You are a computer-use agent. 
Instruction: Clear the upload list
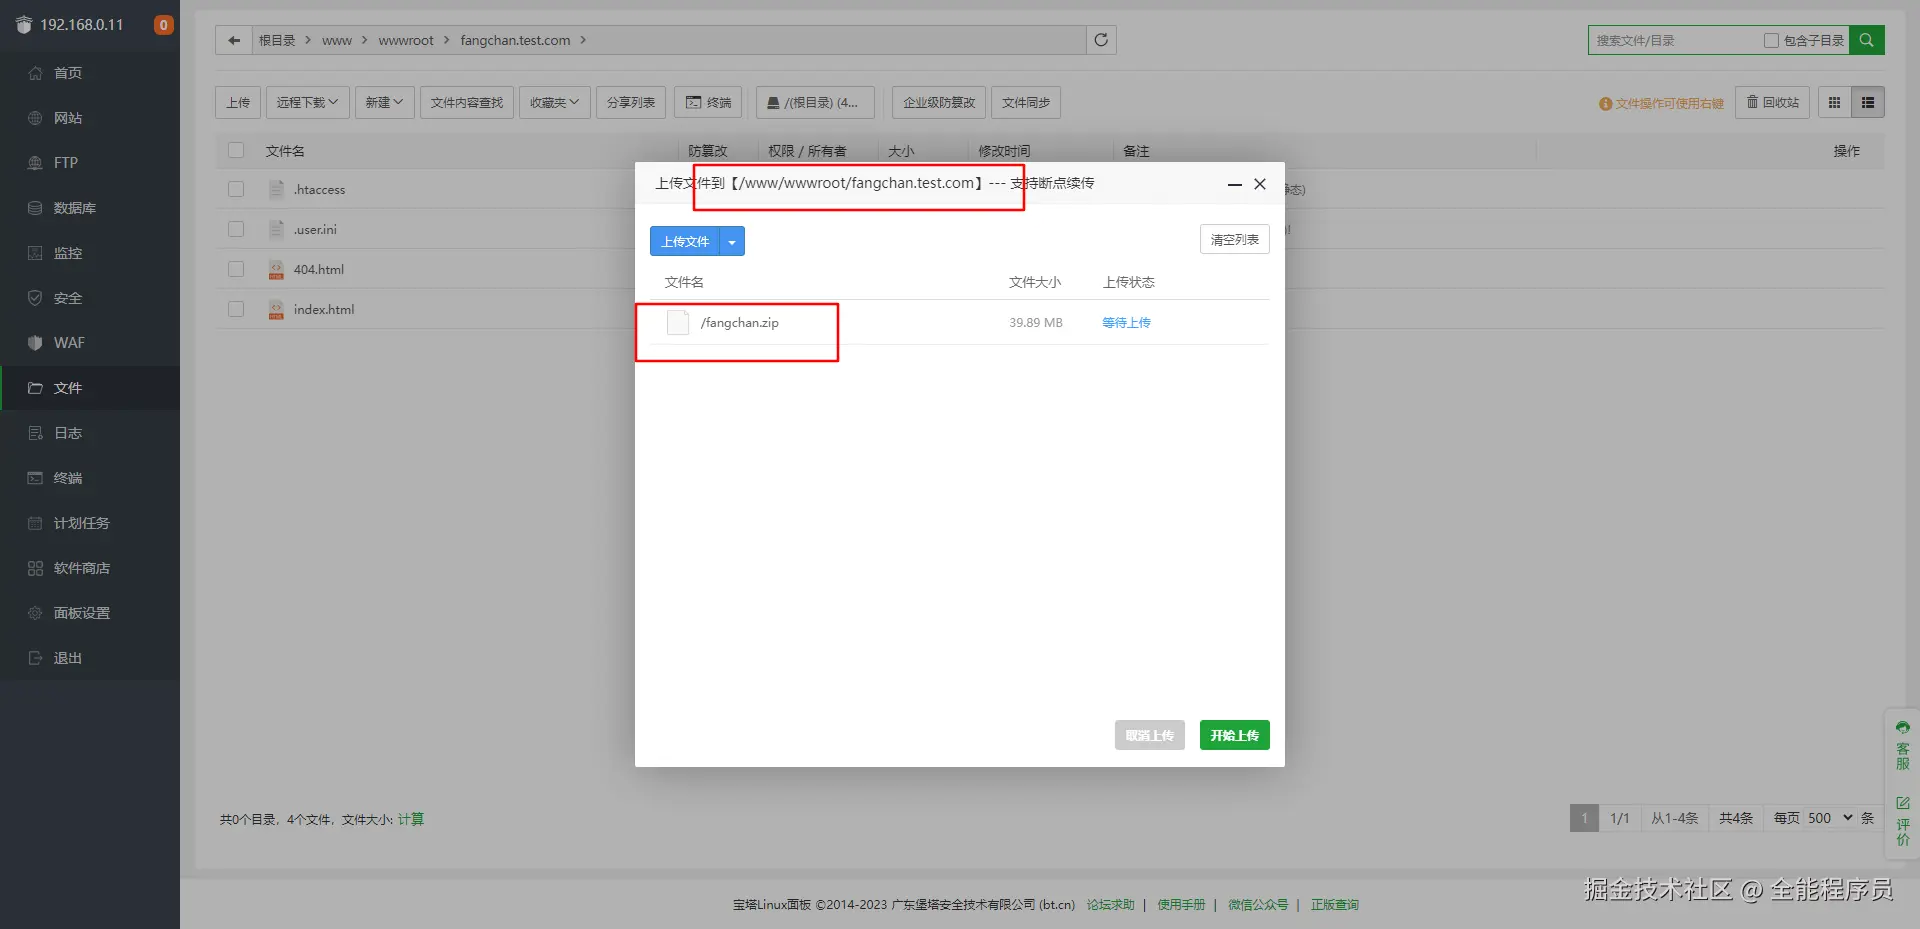[x=1234, y=239]
